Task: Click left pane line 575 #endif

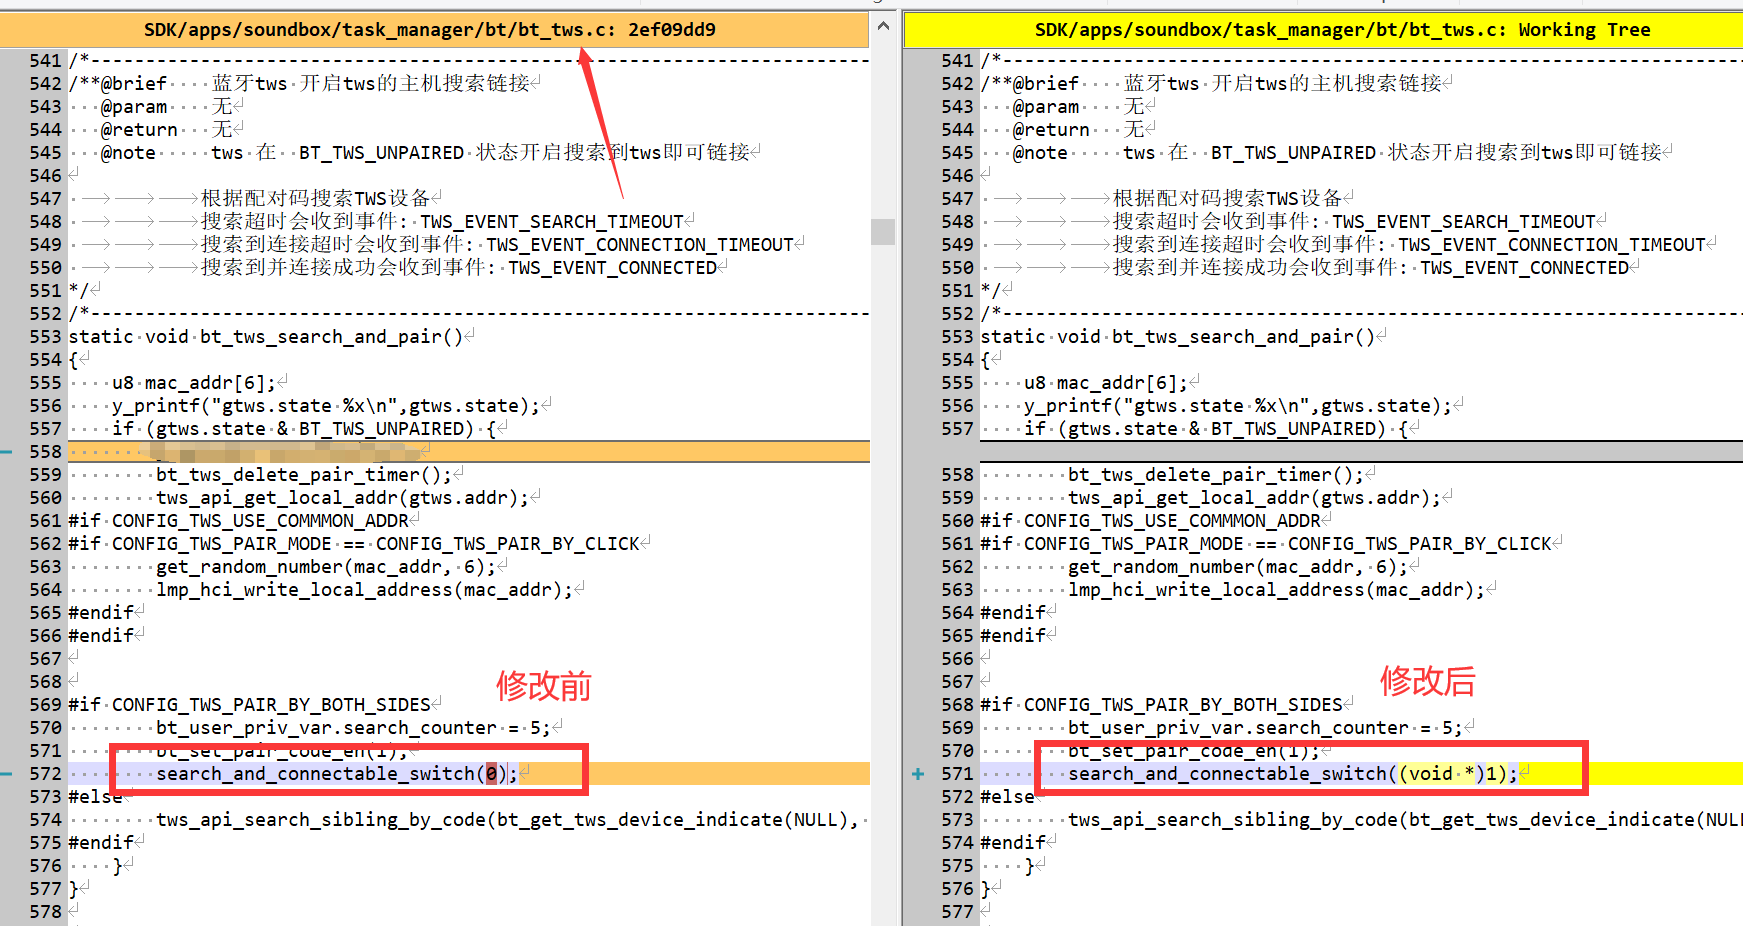Action: point(101,843)
